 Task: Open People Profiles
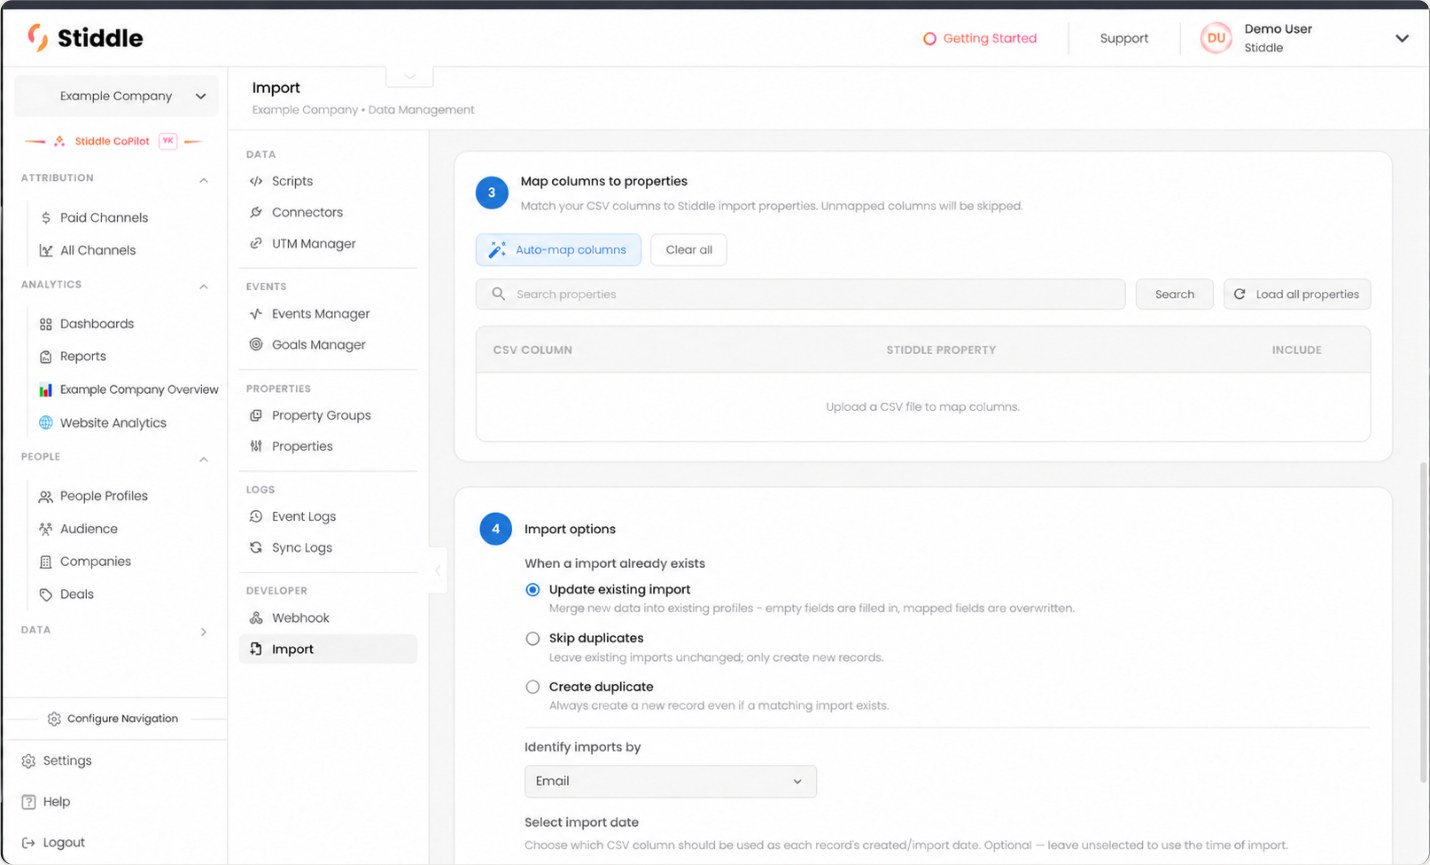[x=104, y=496]
